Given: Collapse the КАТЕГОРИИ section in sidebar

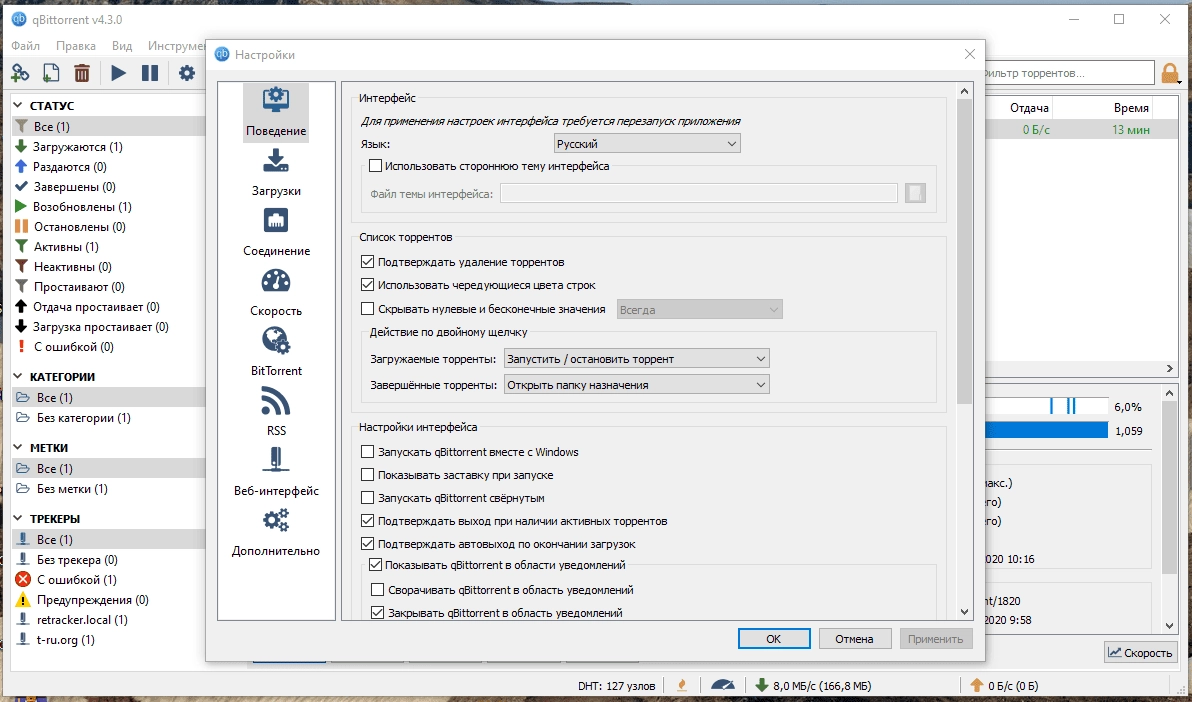Looking at the screenshot, I should click(x=18, y=376).
